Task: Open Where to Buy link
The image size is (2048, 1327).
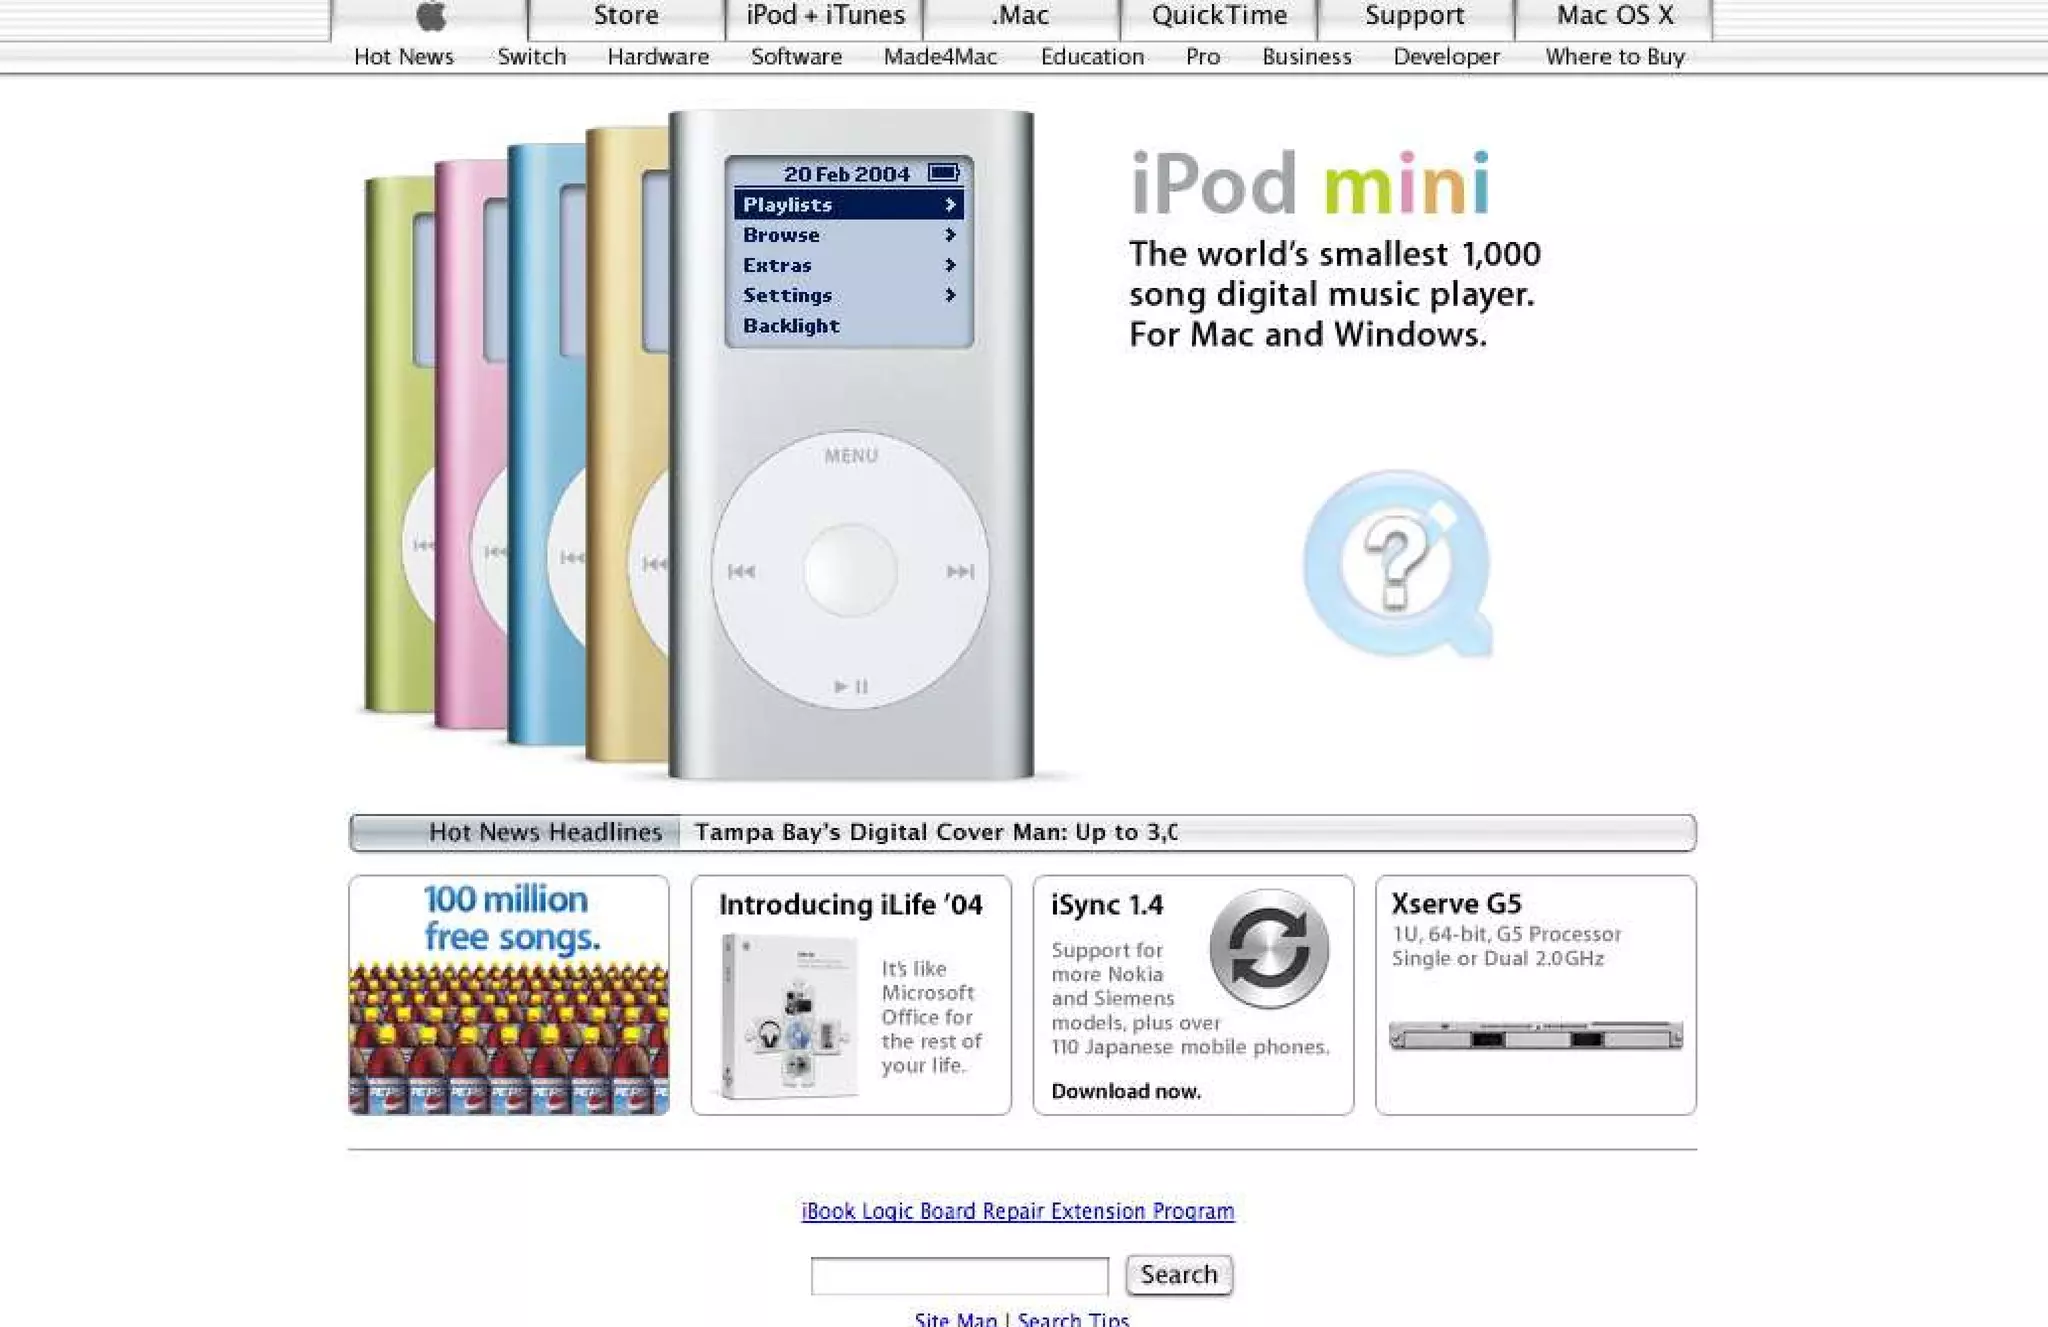Action: pyautogui.click(x=1615, y=57)
